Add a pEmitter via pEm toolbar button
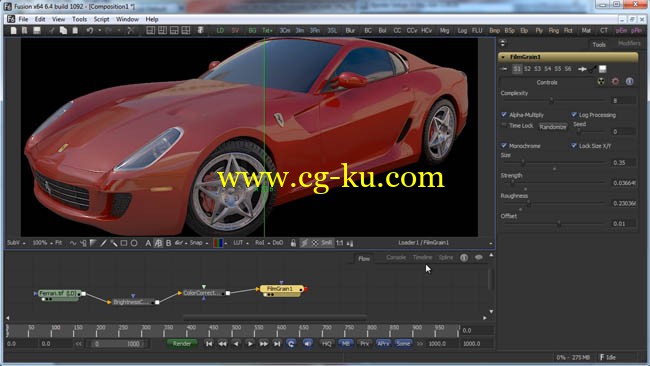This screenshot has width=650, height=366. (x=621, y=31)
